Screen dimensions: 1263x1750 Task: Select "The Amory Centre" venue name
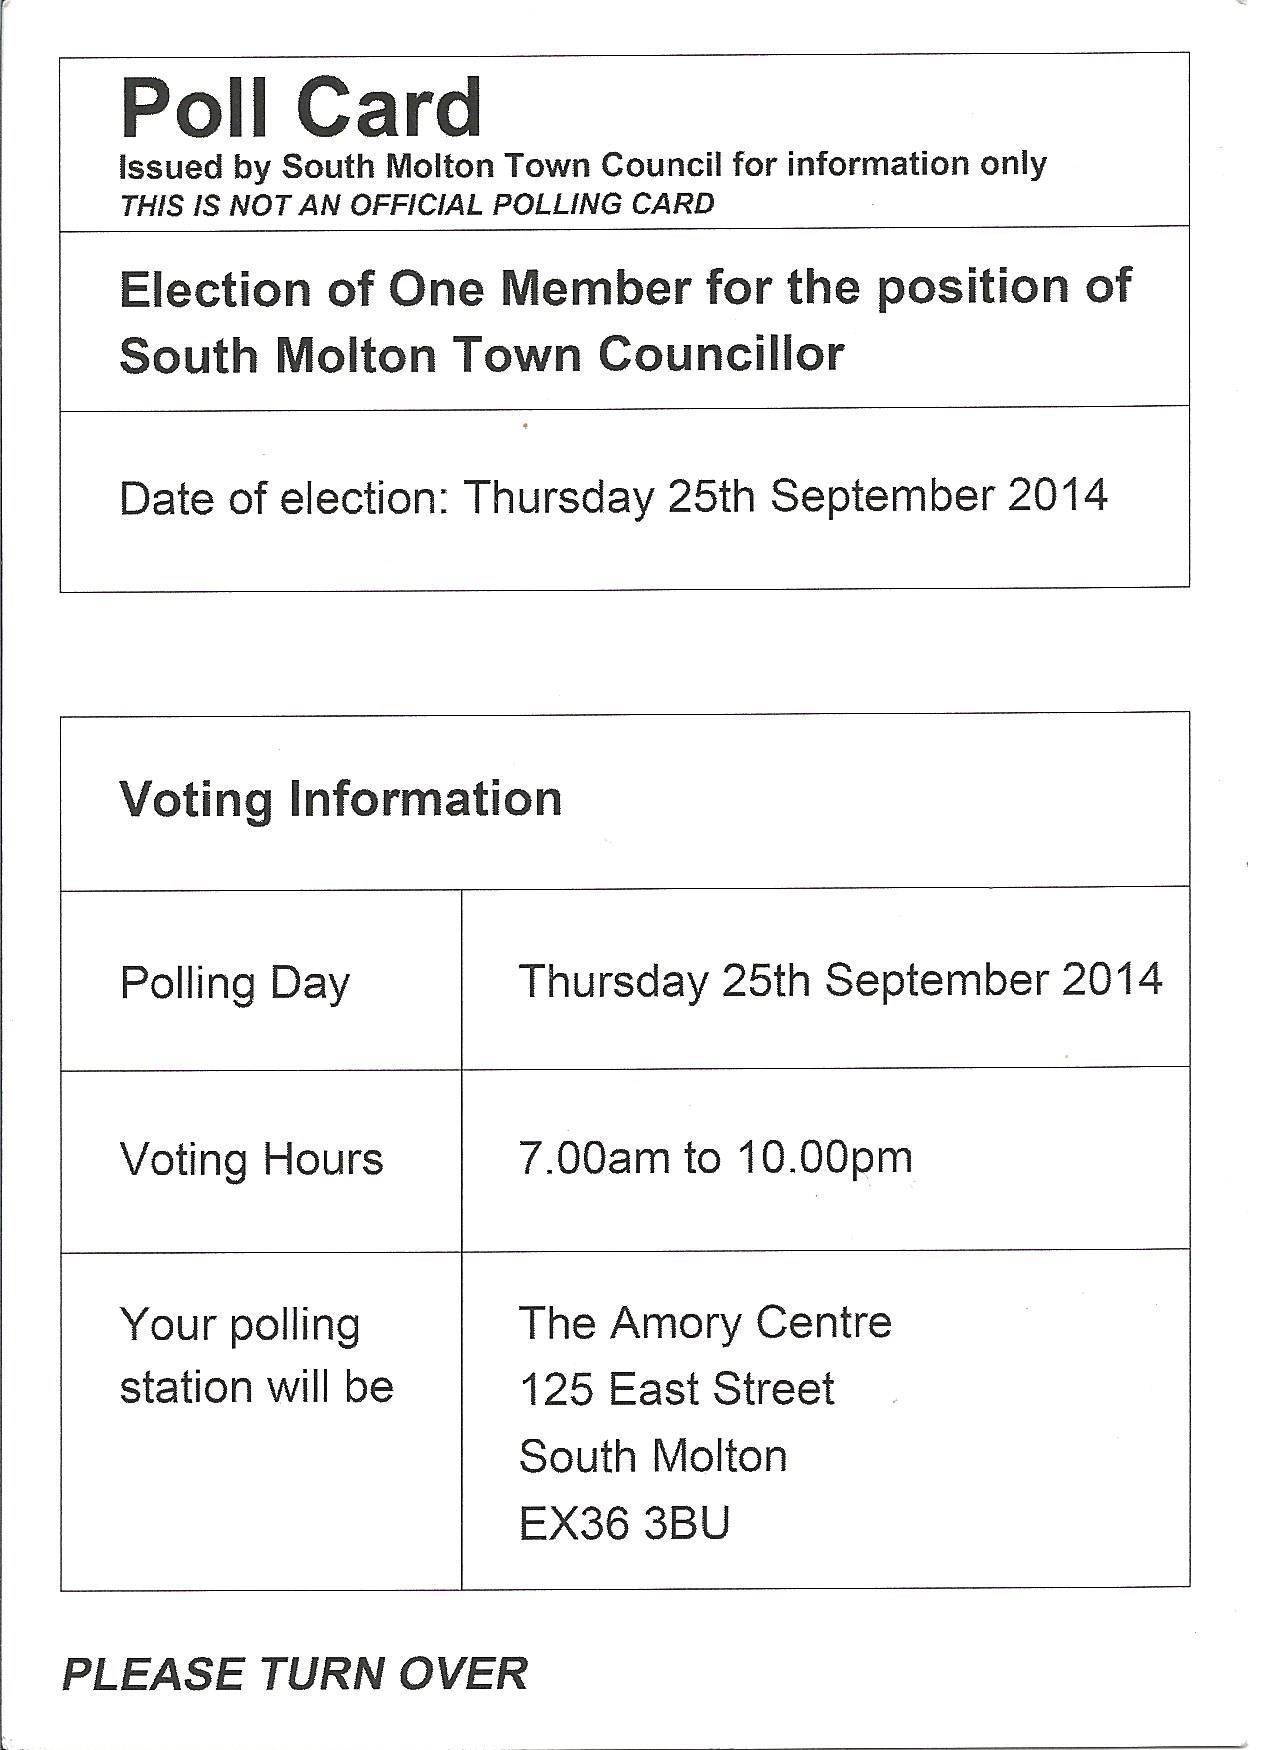pos(704,1323)
